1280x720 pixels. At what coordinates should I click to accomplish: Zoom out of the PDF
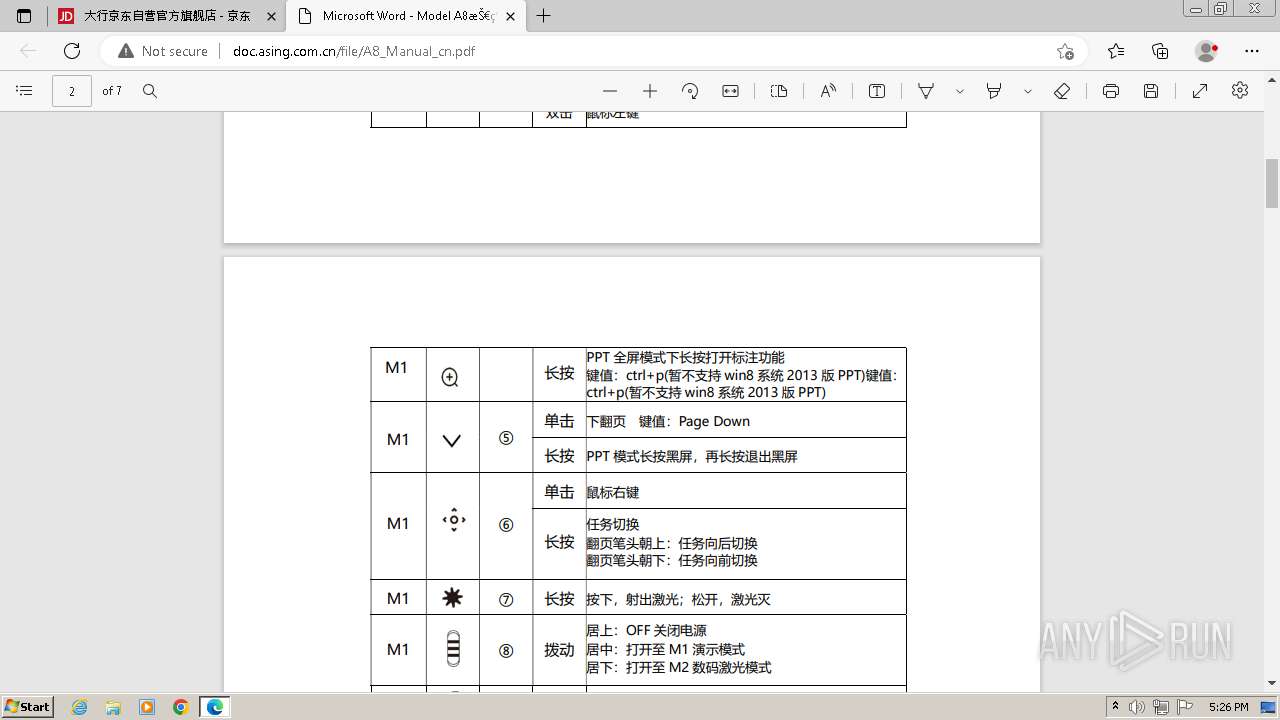tap(610, 91)
